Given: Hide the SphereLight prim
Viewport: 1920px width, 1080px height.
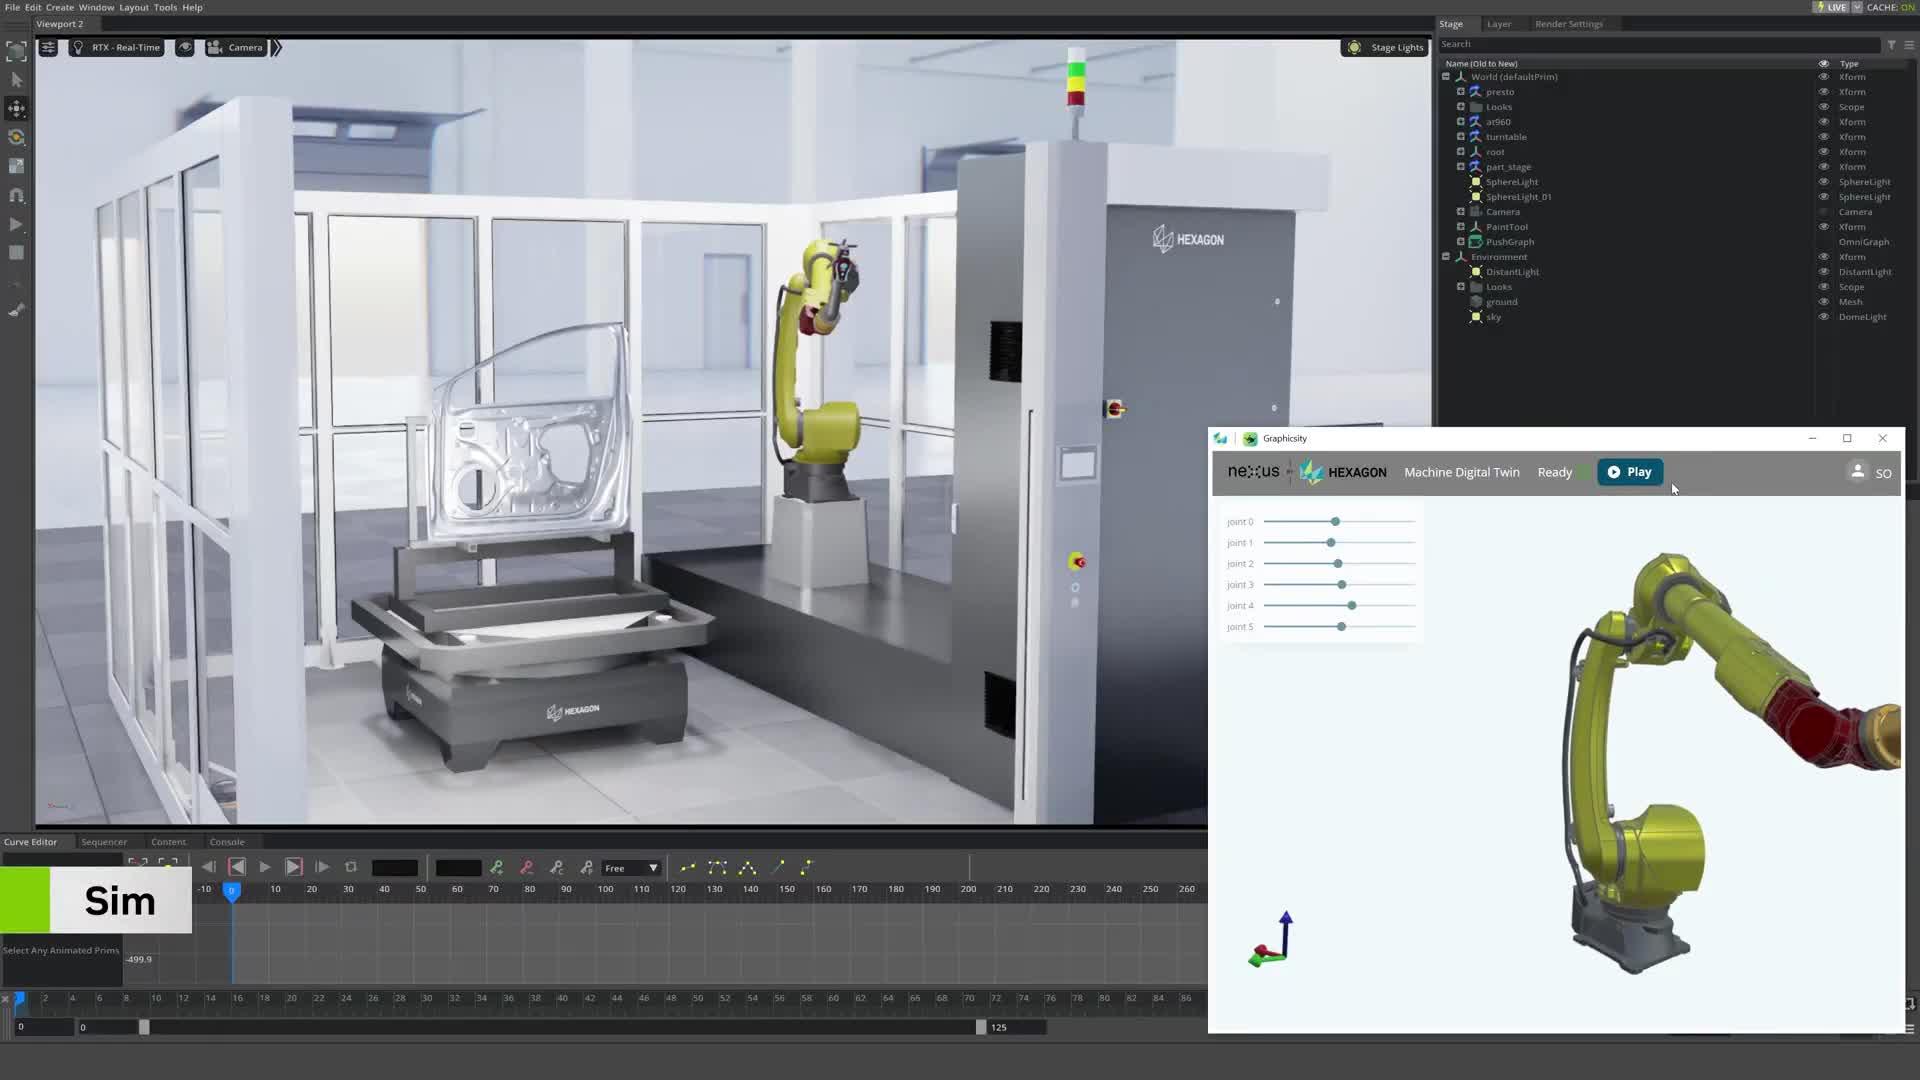Looking at the screenshot, I should click(x=1823, y=182).
